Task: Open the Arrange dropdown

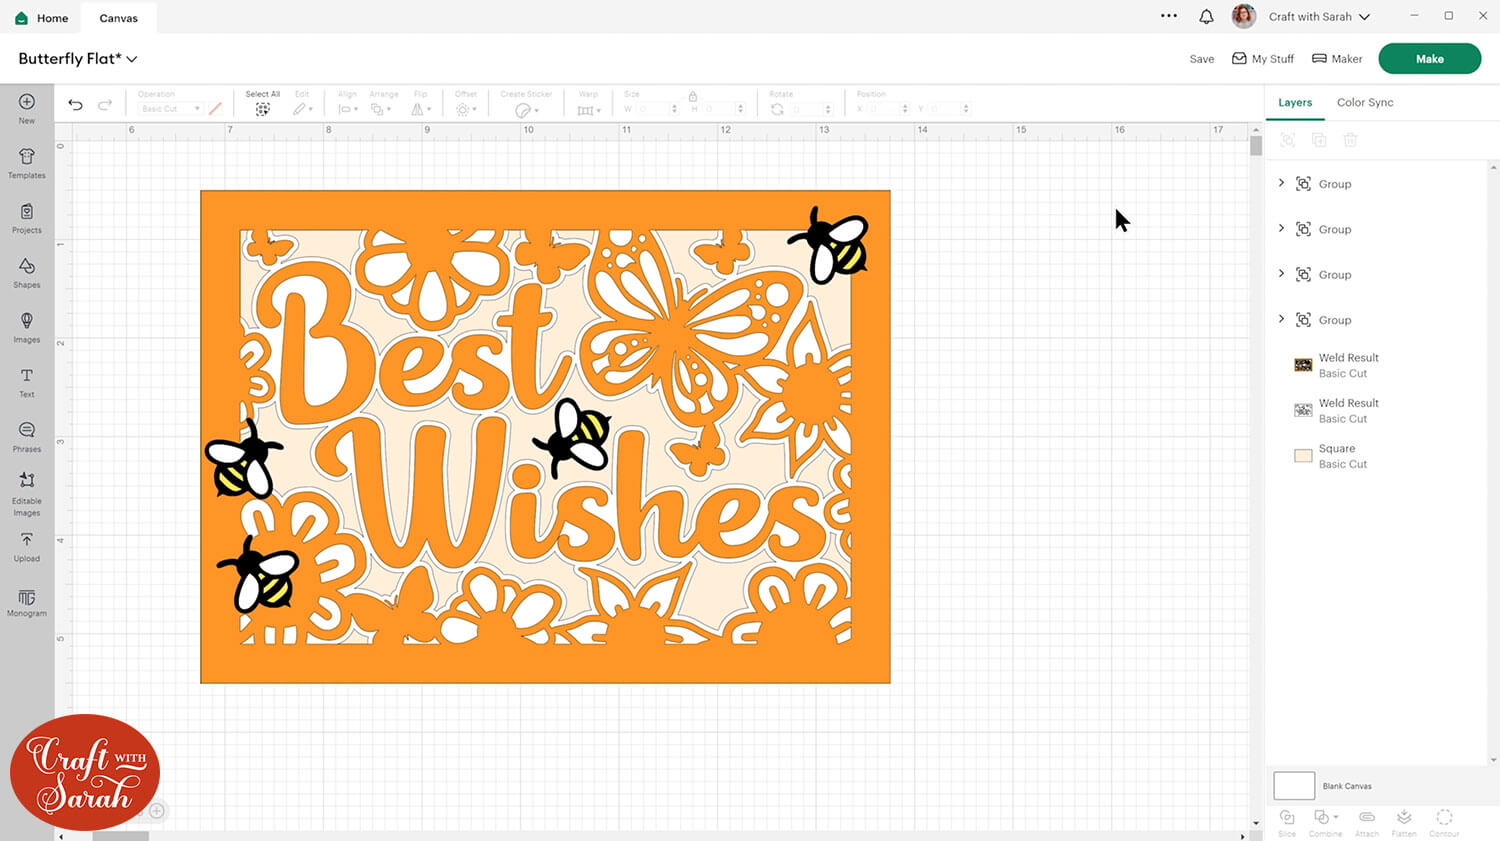Action: click(x=380, y=109)
